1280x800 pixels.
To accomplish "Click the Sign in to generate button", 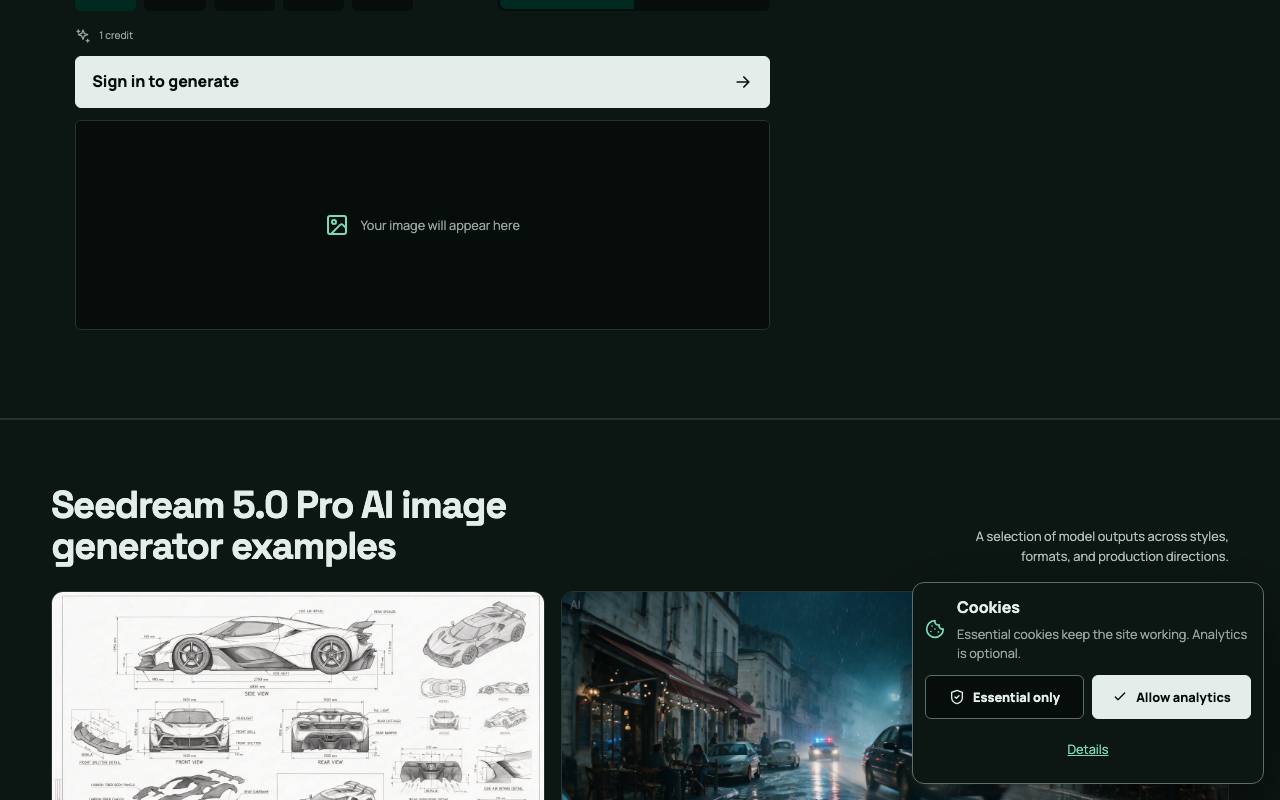I will pos(422,82).
